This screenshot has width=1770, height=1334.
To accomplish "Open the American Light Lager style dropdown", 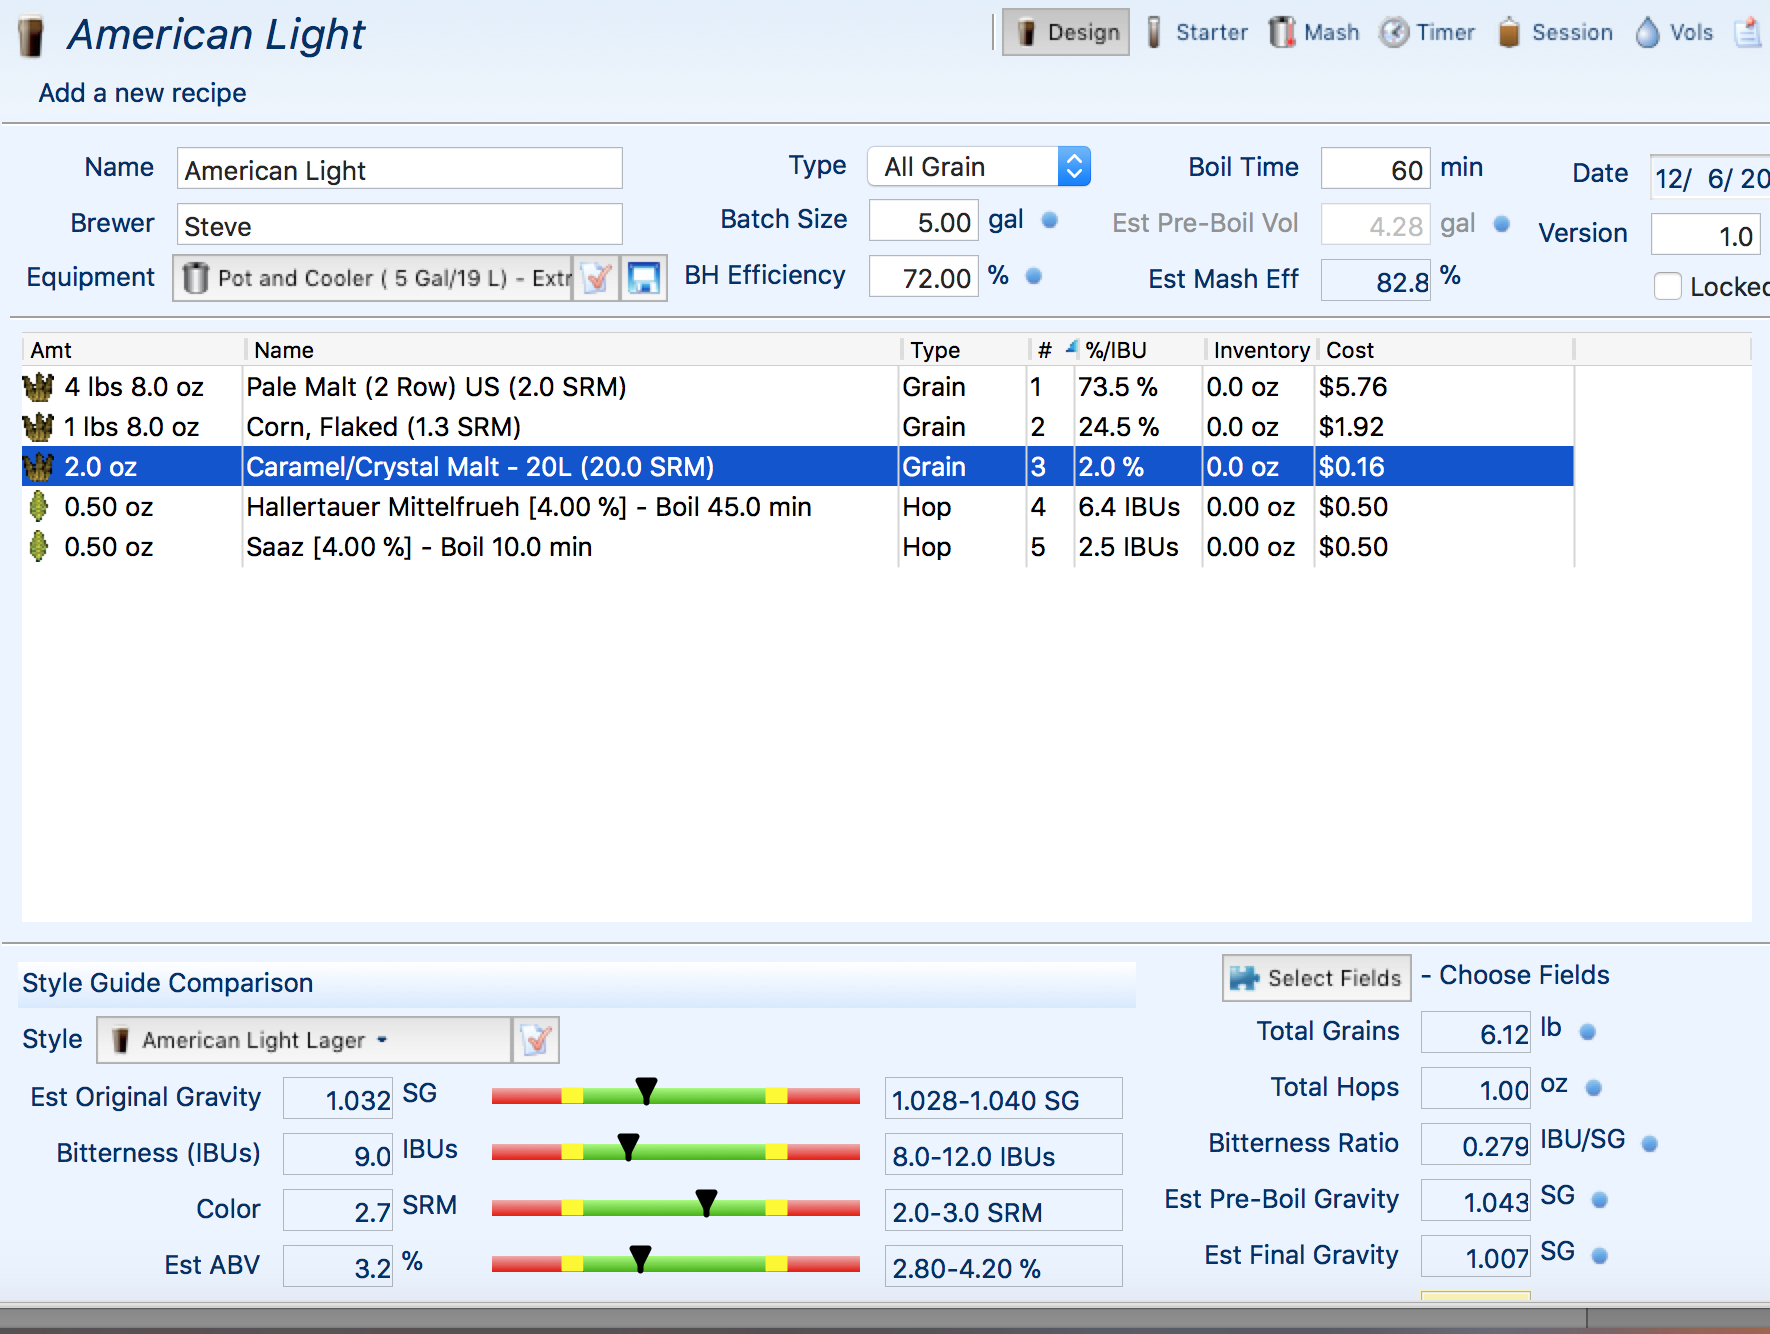I will click(x=304, y=1040).
